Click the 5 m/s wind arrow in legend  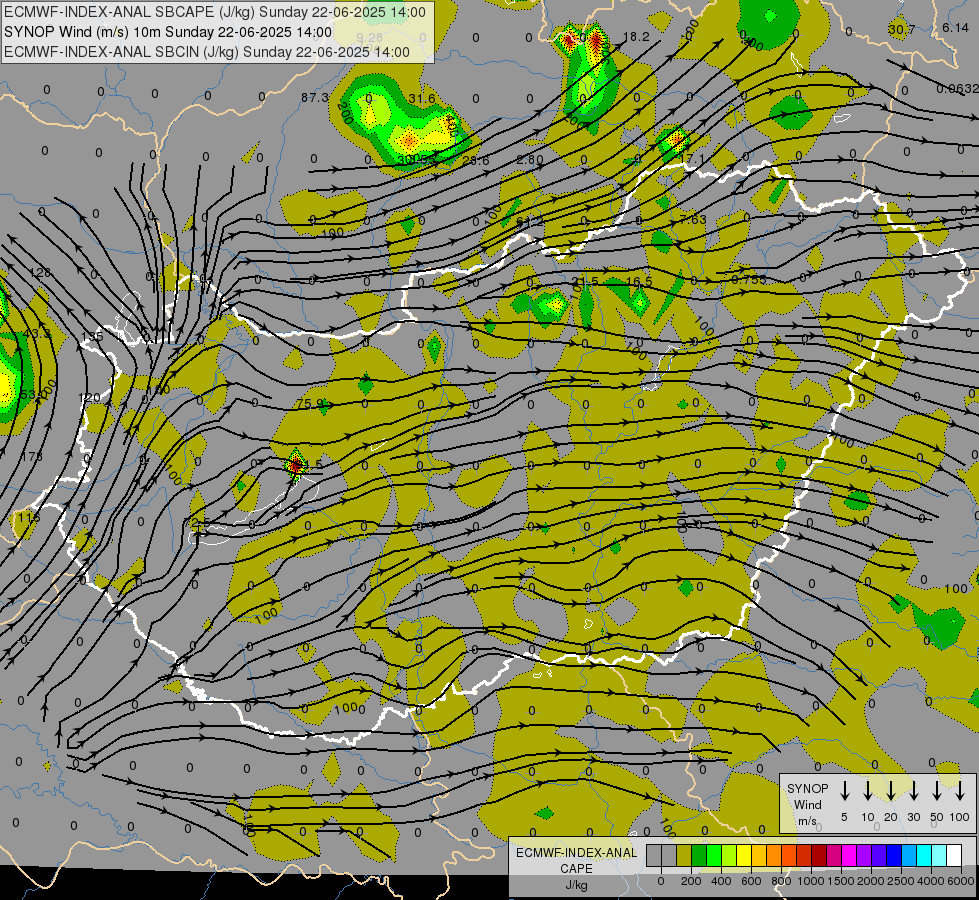pyautogui.click(x=844, y=790)
